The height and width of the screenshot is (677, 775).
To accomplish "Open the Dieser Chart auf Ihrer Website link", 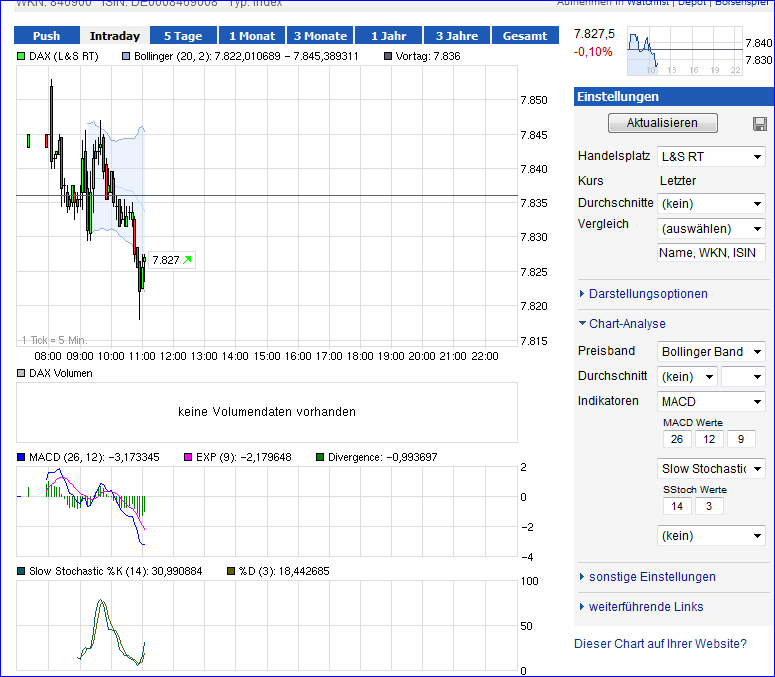I will tap(660, 644).
